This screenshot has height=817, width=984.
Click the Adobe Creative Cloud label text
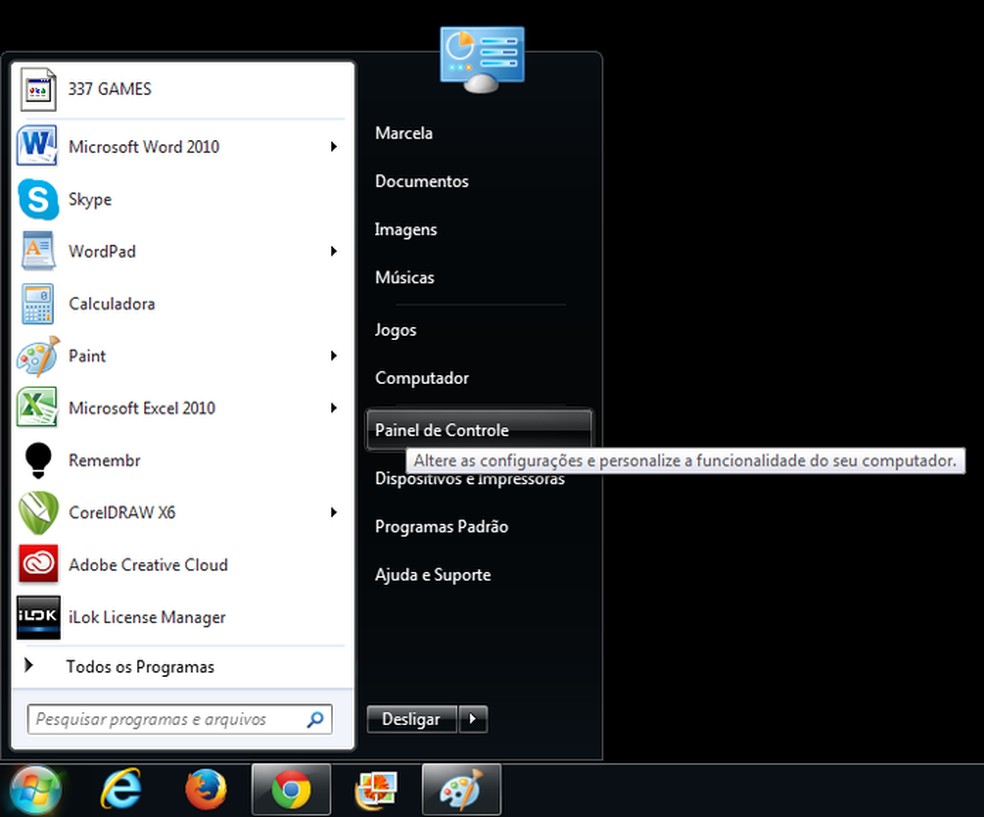(x=148, y=565)
